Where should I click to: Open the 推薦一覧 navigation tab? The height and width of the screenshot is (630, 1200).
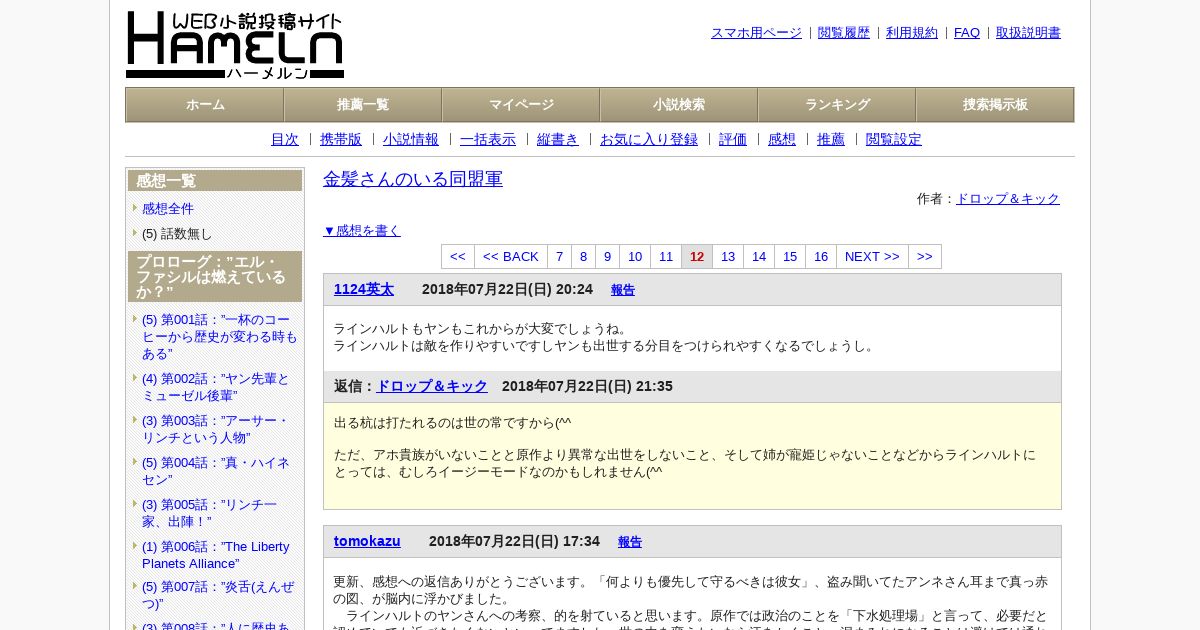363,105
